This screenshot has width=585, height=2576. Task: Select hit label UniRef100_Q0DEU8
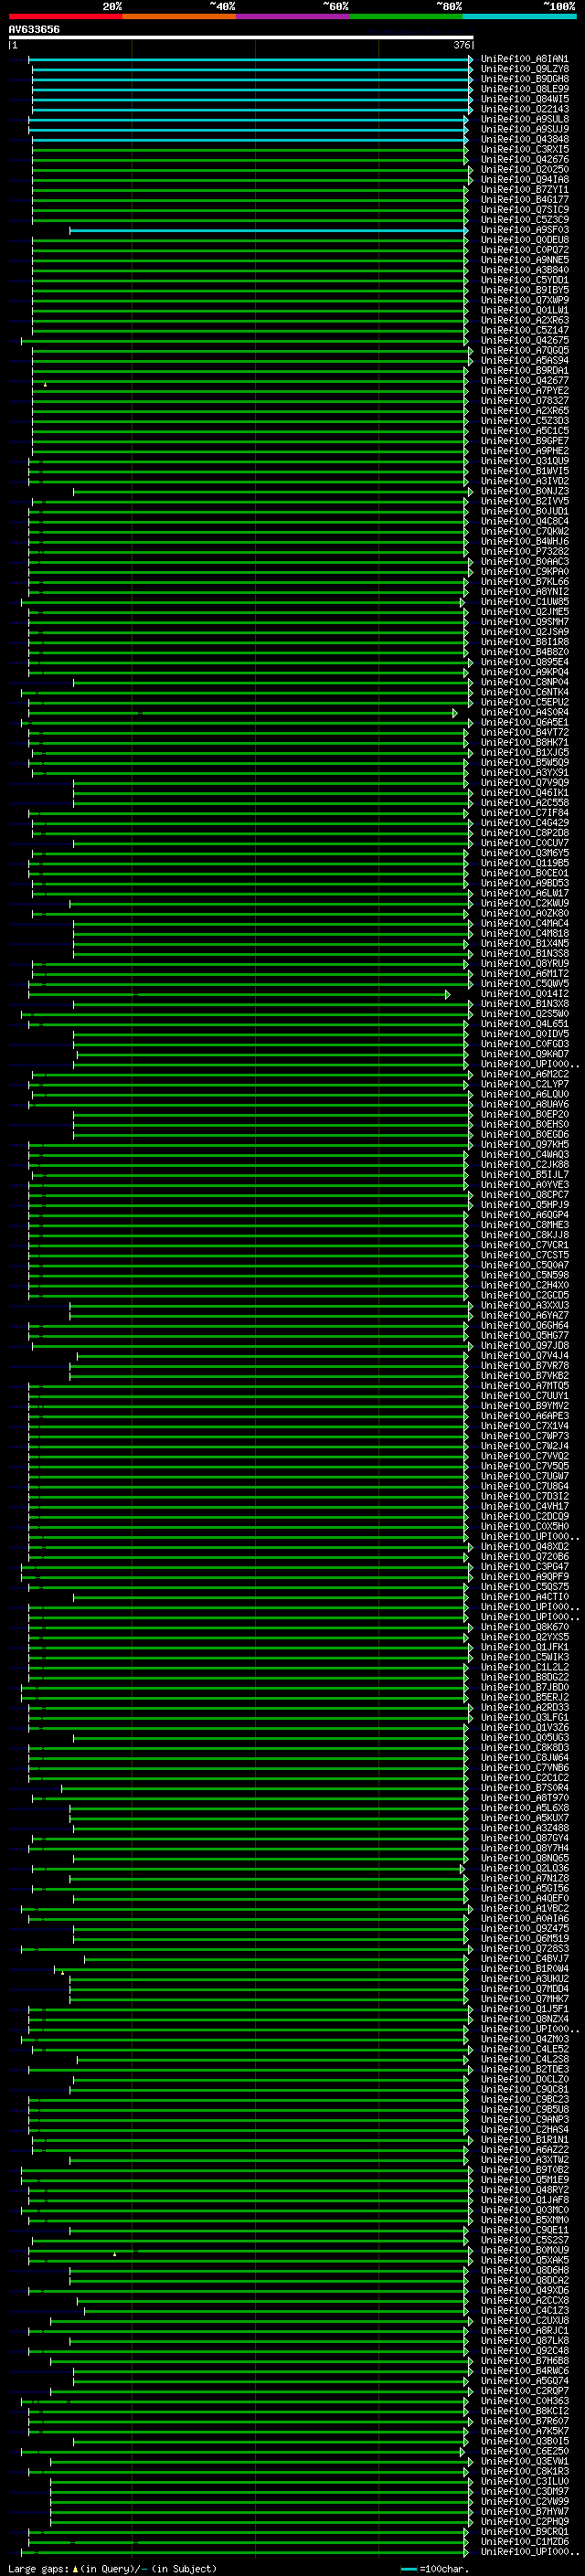pyautogui.click(x=525, y=240)
